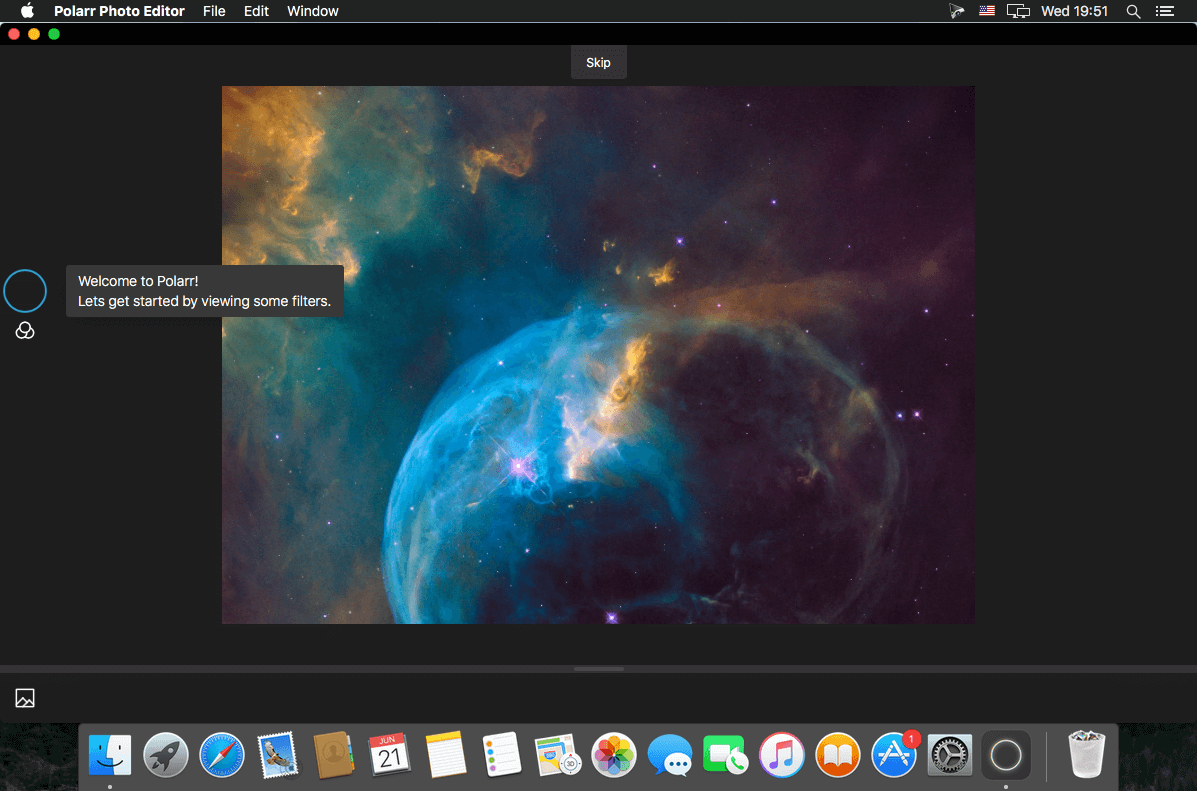Image resolution: width=1197 pixels, height=791 pixels.
Task: Open the filters icon in left sidebar
Action: coord(25,331)
